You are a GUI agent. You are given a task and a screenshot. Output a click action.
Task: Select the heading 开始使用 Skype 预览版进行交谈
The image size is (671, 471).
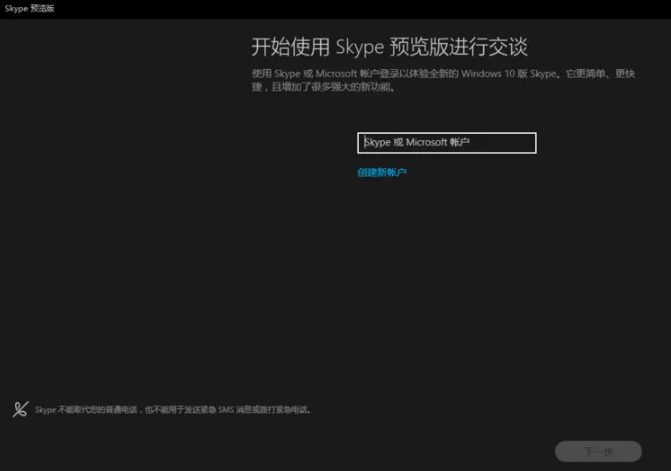click(x=389, y=47)
